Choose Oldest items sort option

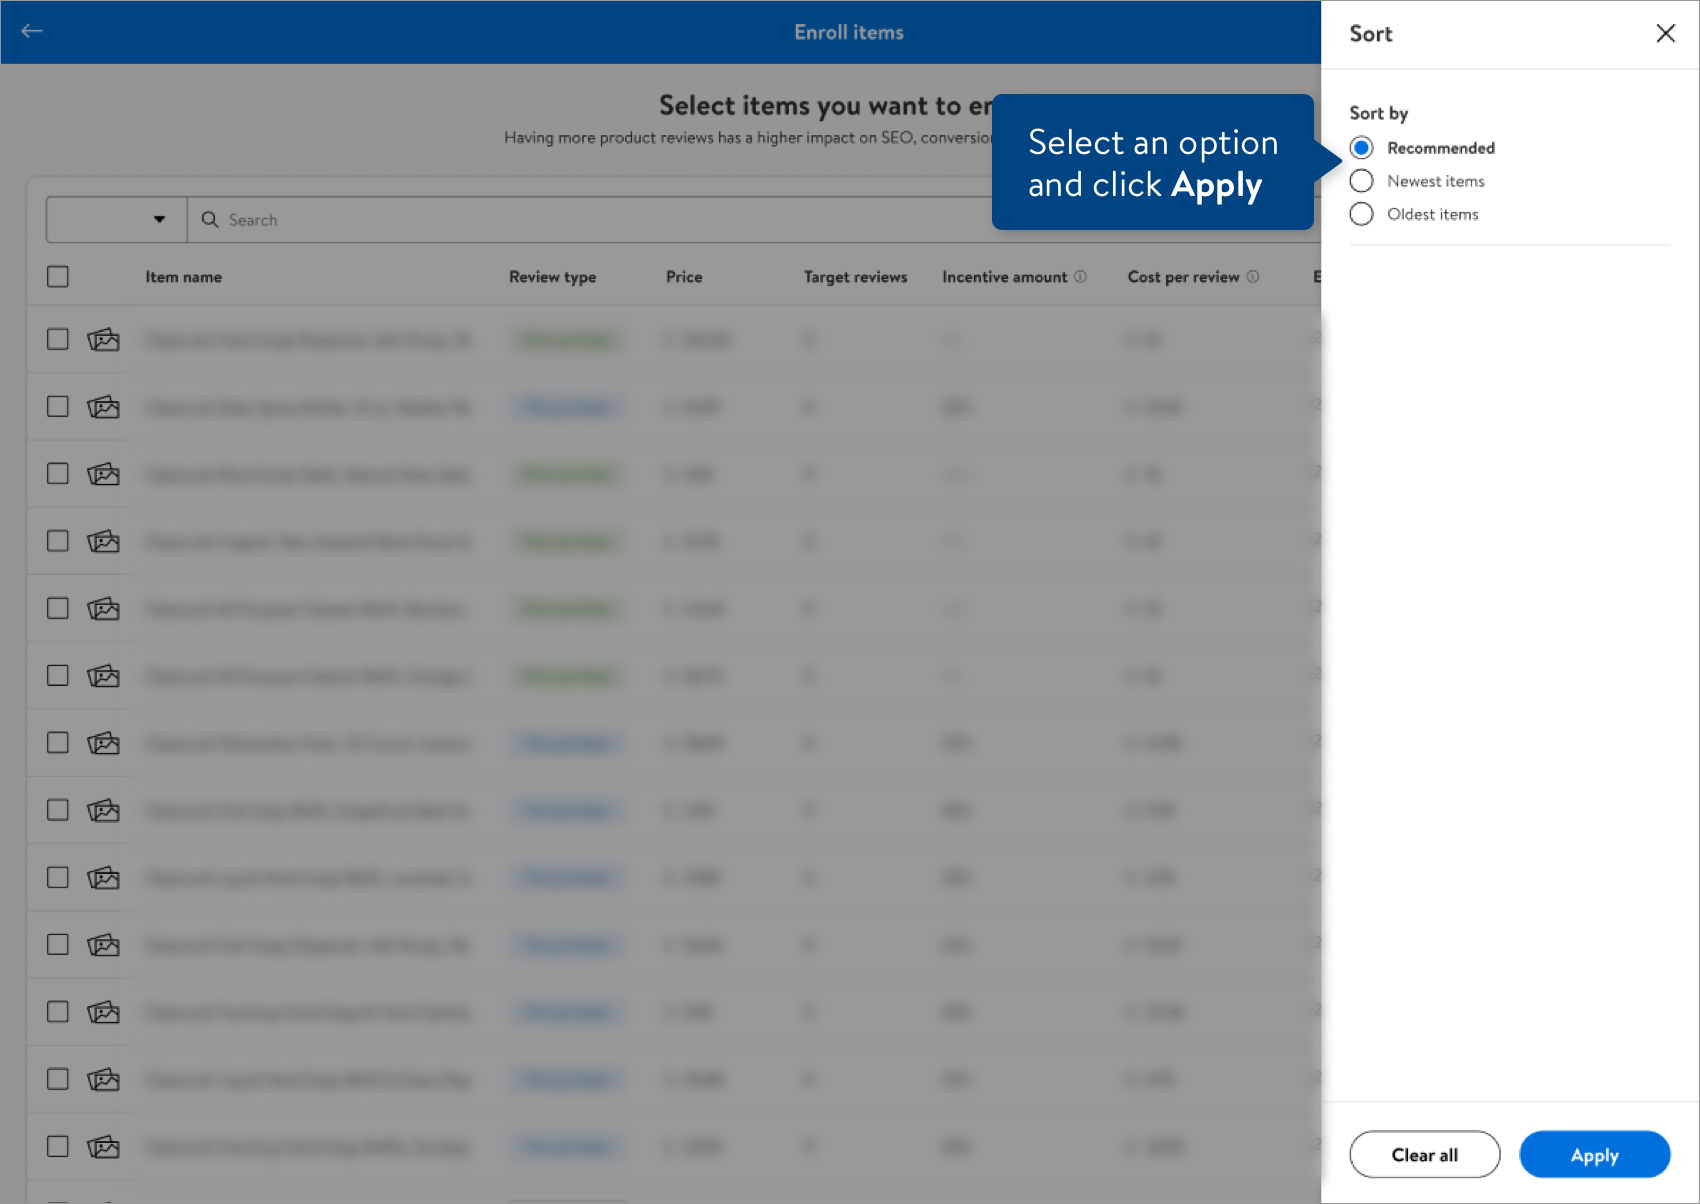pos(1361,214)
